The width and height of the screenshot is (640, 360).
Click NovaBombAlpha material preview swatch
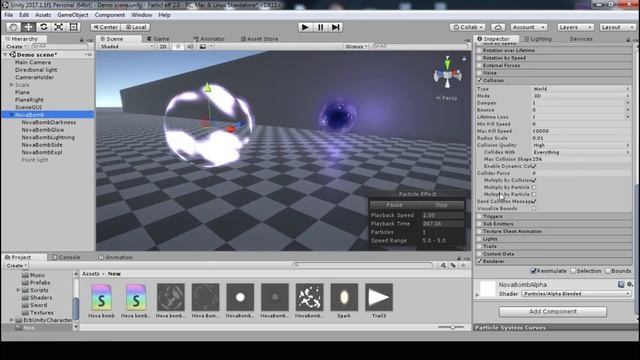tap(487, 289)
